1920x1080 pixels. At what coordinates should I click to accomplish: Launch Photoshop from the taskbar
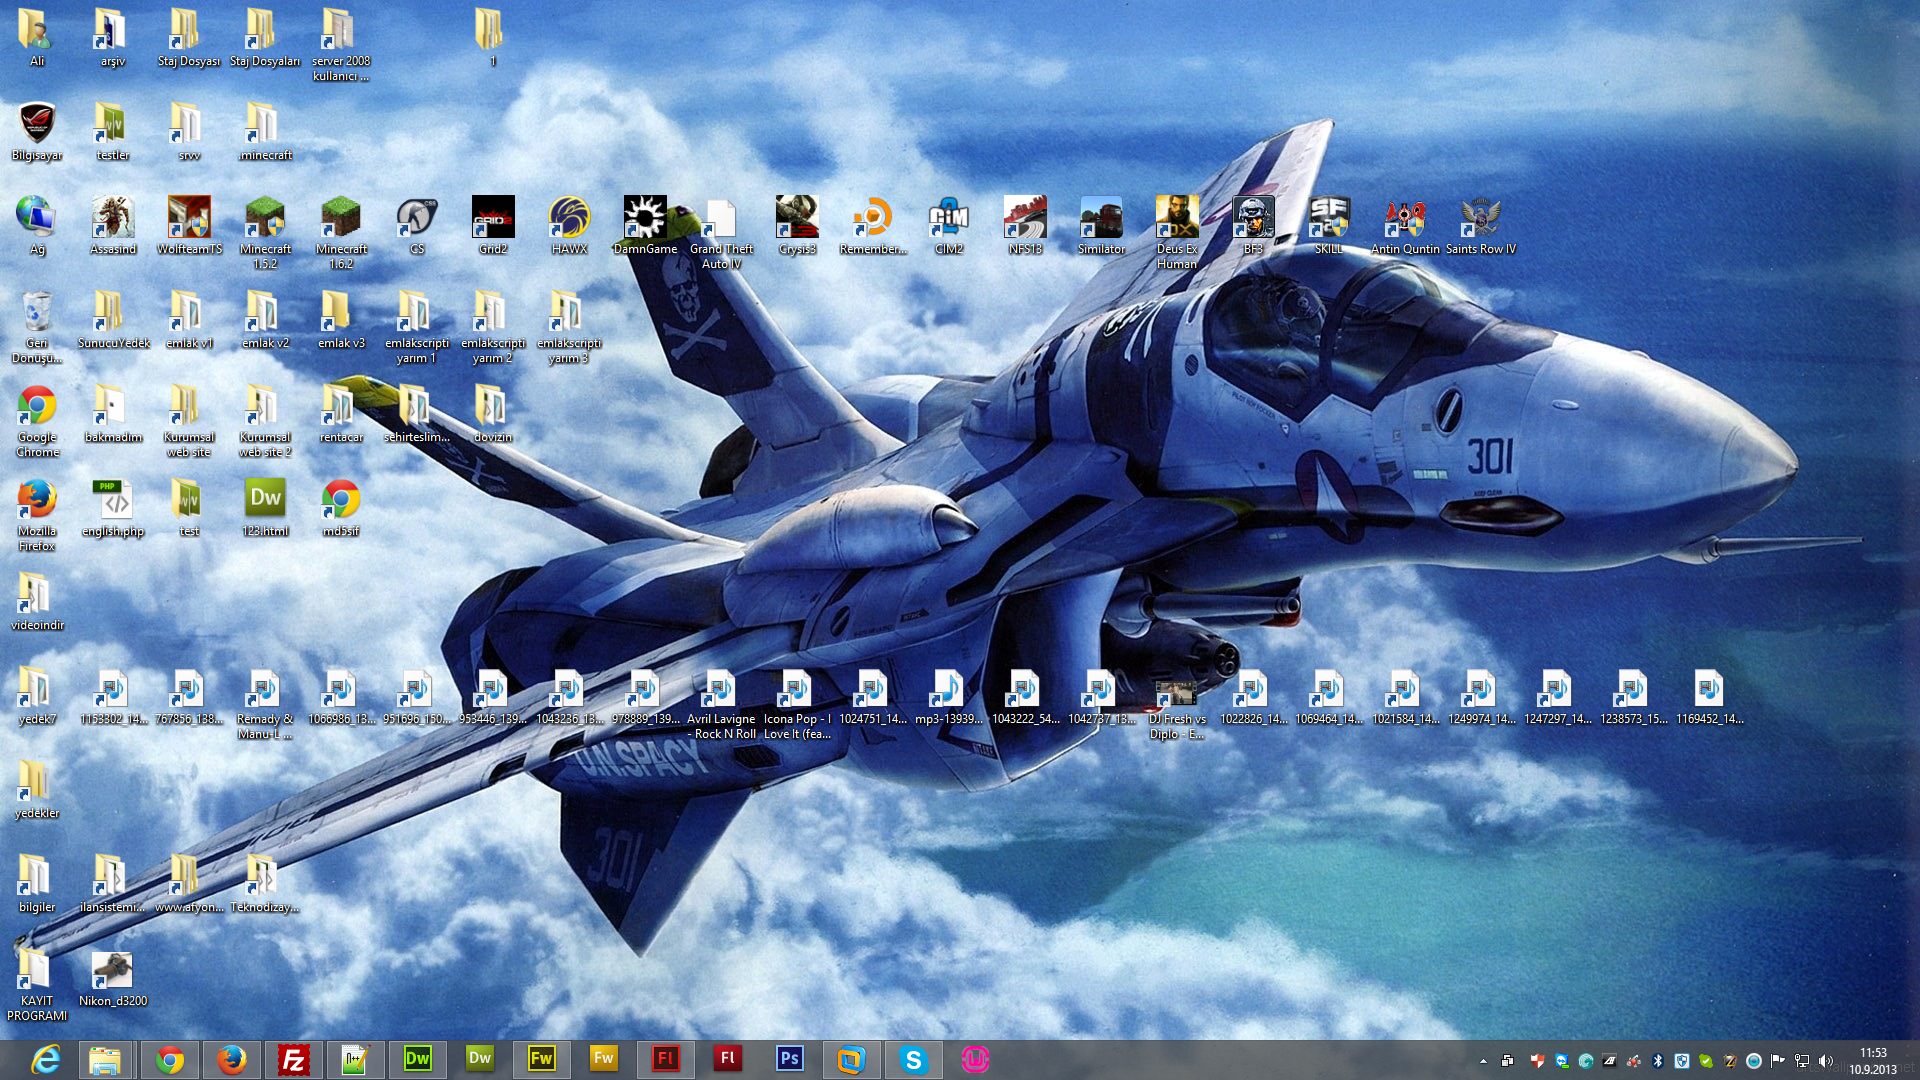pos(789,1059)
